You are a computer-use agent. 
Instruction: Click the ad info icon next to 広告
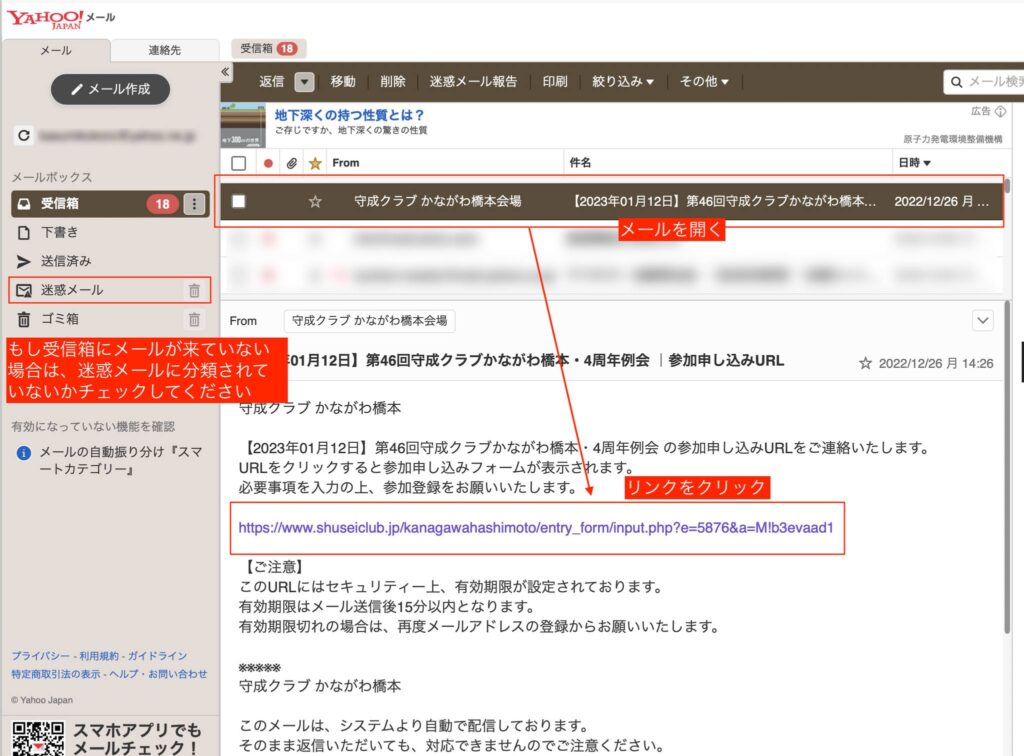[1000, 111]
